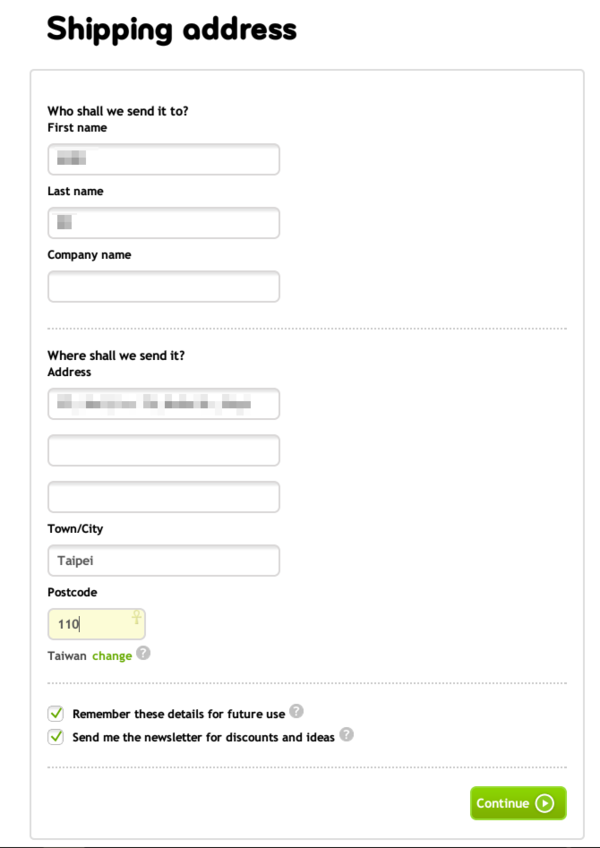The image size is (600, 848).
Task: Click the autofill key icon in Postcode field
Action: 136,618
